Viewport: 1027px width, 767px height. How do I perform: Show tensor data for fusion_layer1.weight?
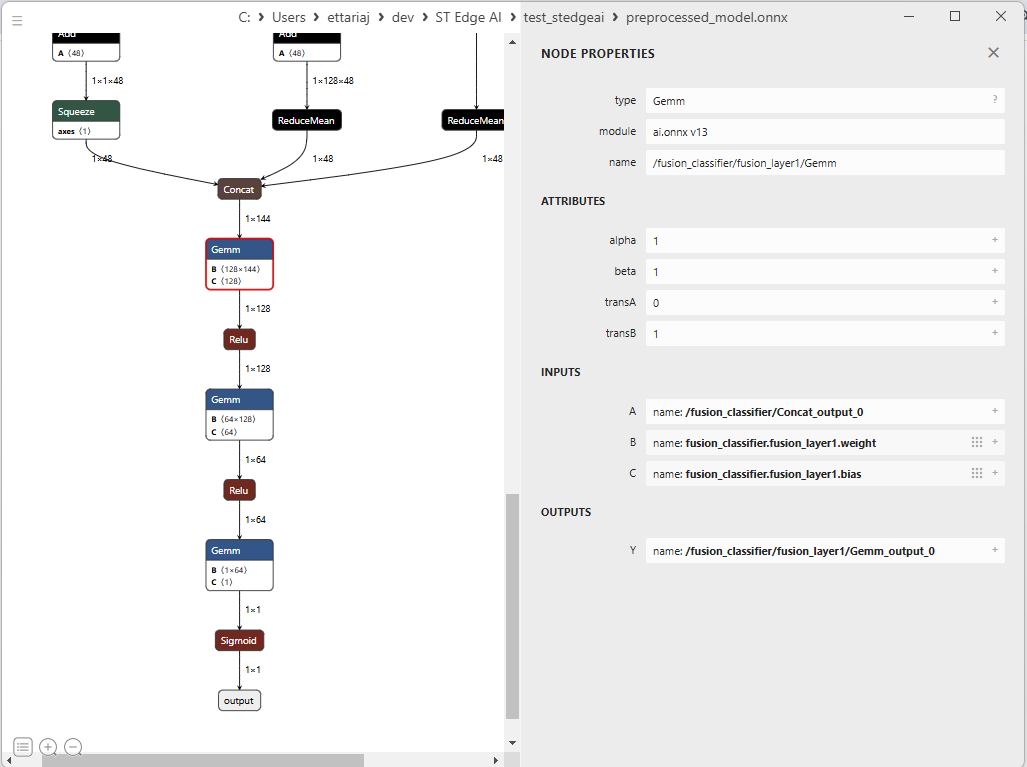977,442
